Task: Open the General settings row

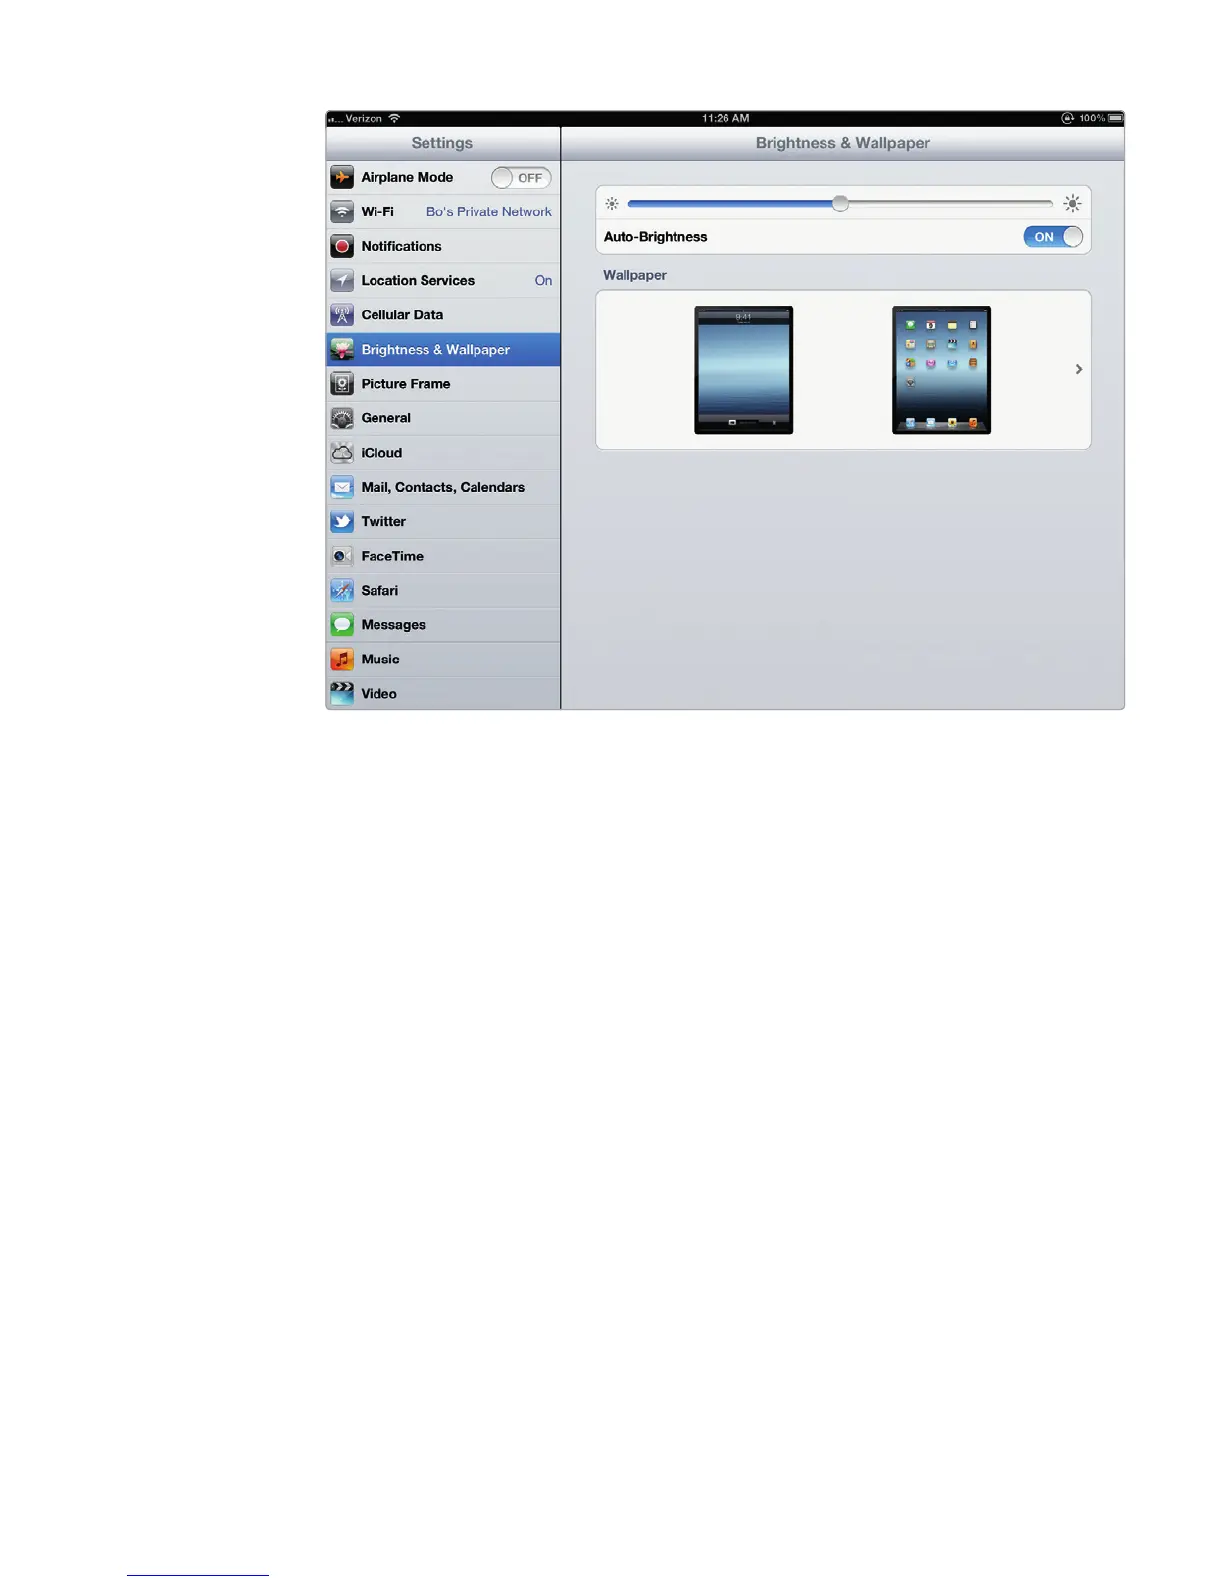Action: click(443, 418)
